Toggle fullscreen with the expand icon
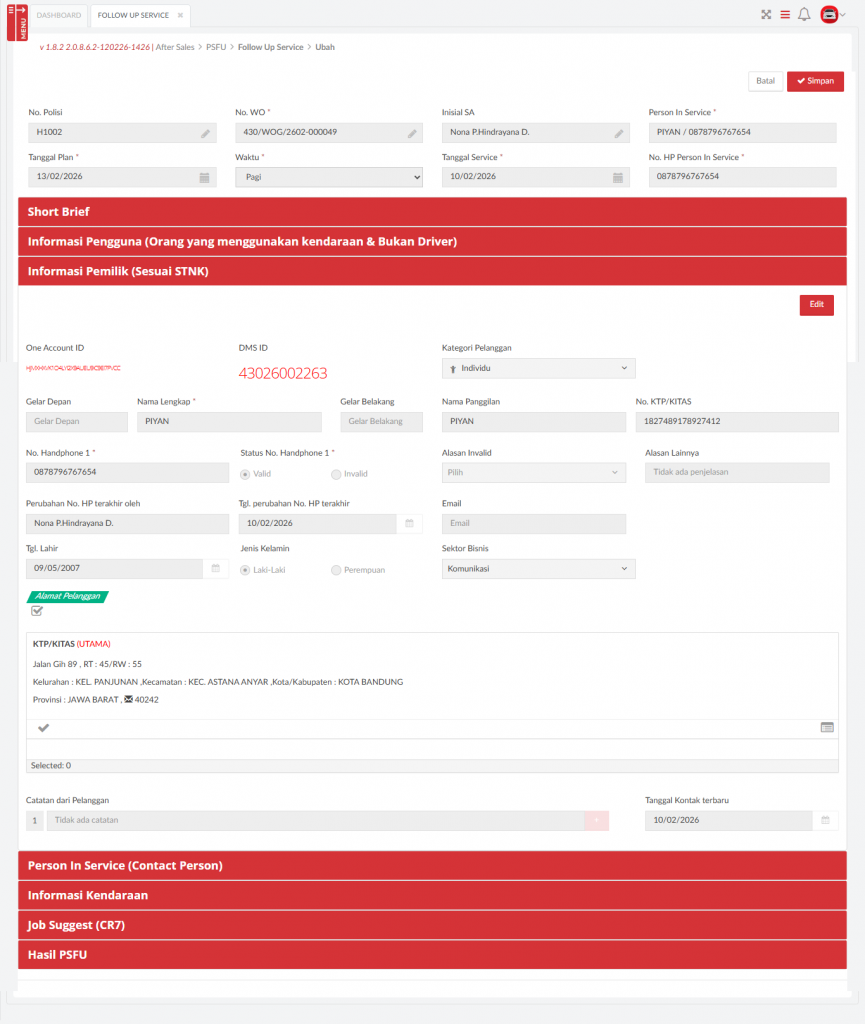This screenshot has width=865, height=1024. coord(766,15)
